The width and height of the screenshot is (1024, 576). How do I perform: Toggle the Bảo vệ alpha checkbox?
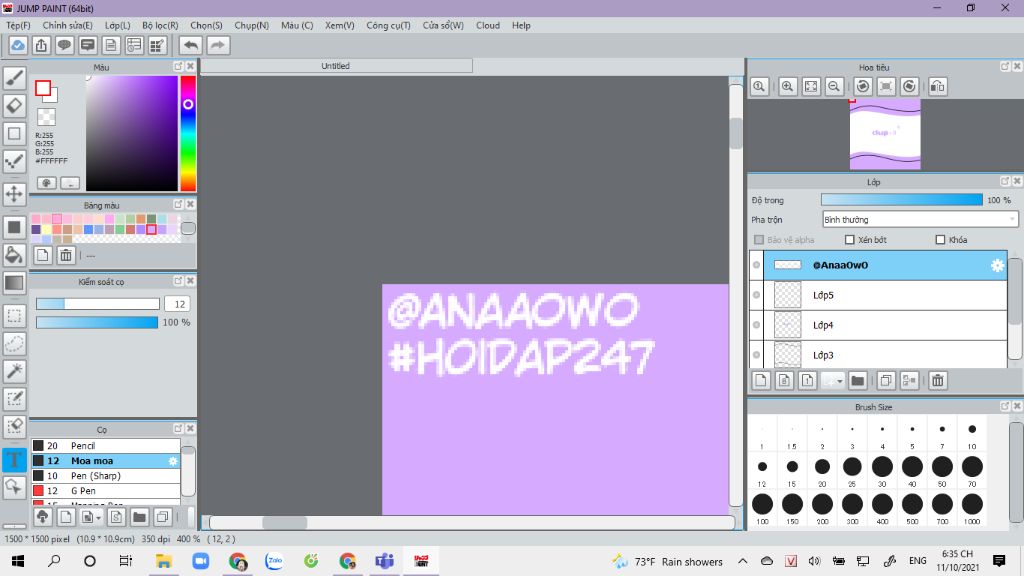click(x=759, y=240)
